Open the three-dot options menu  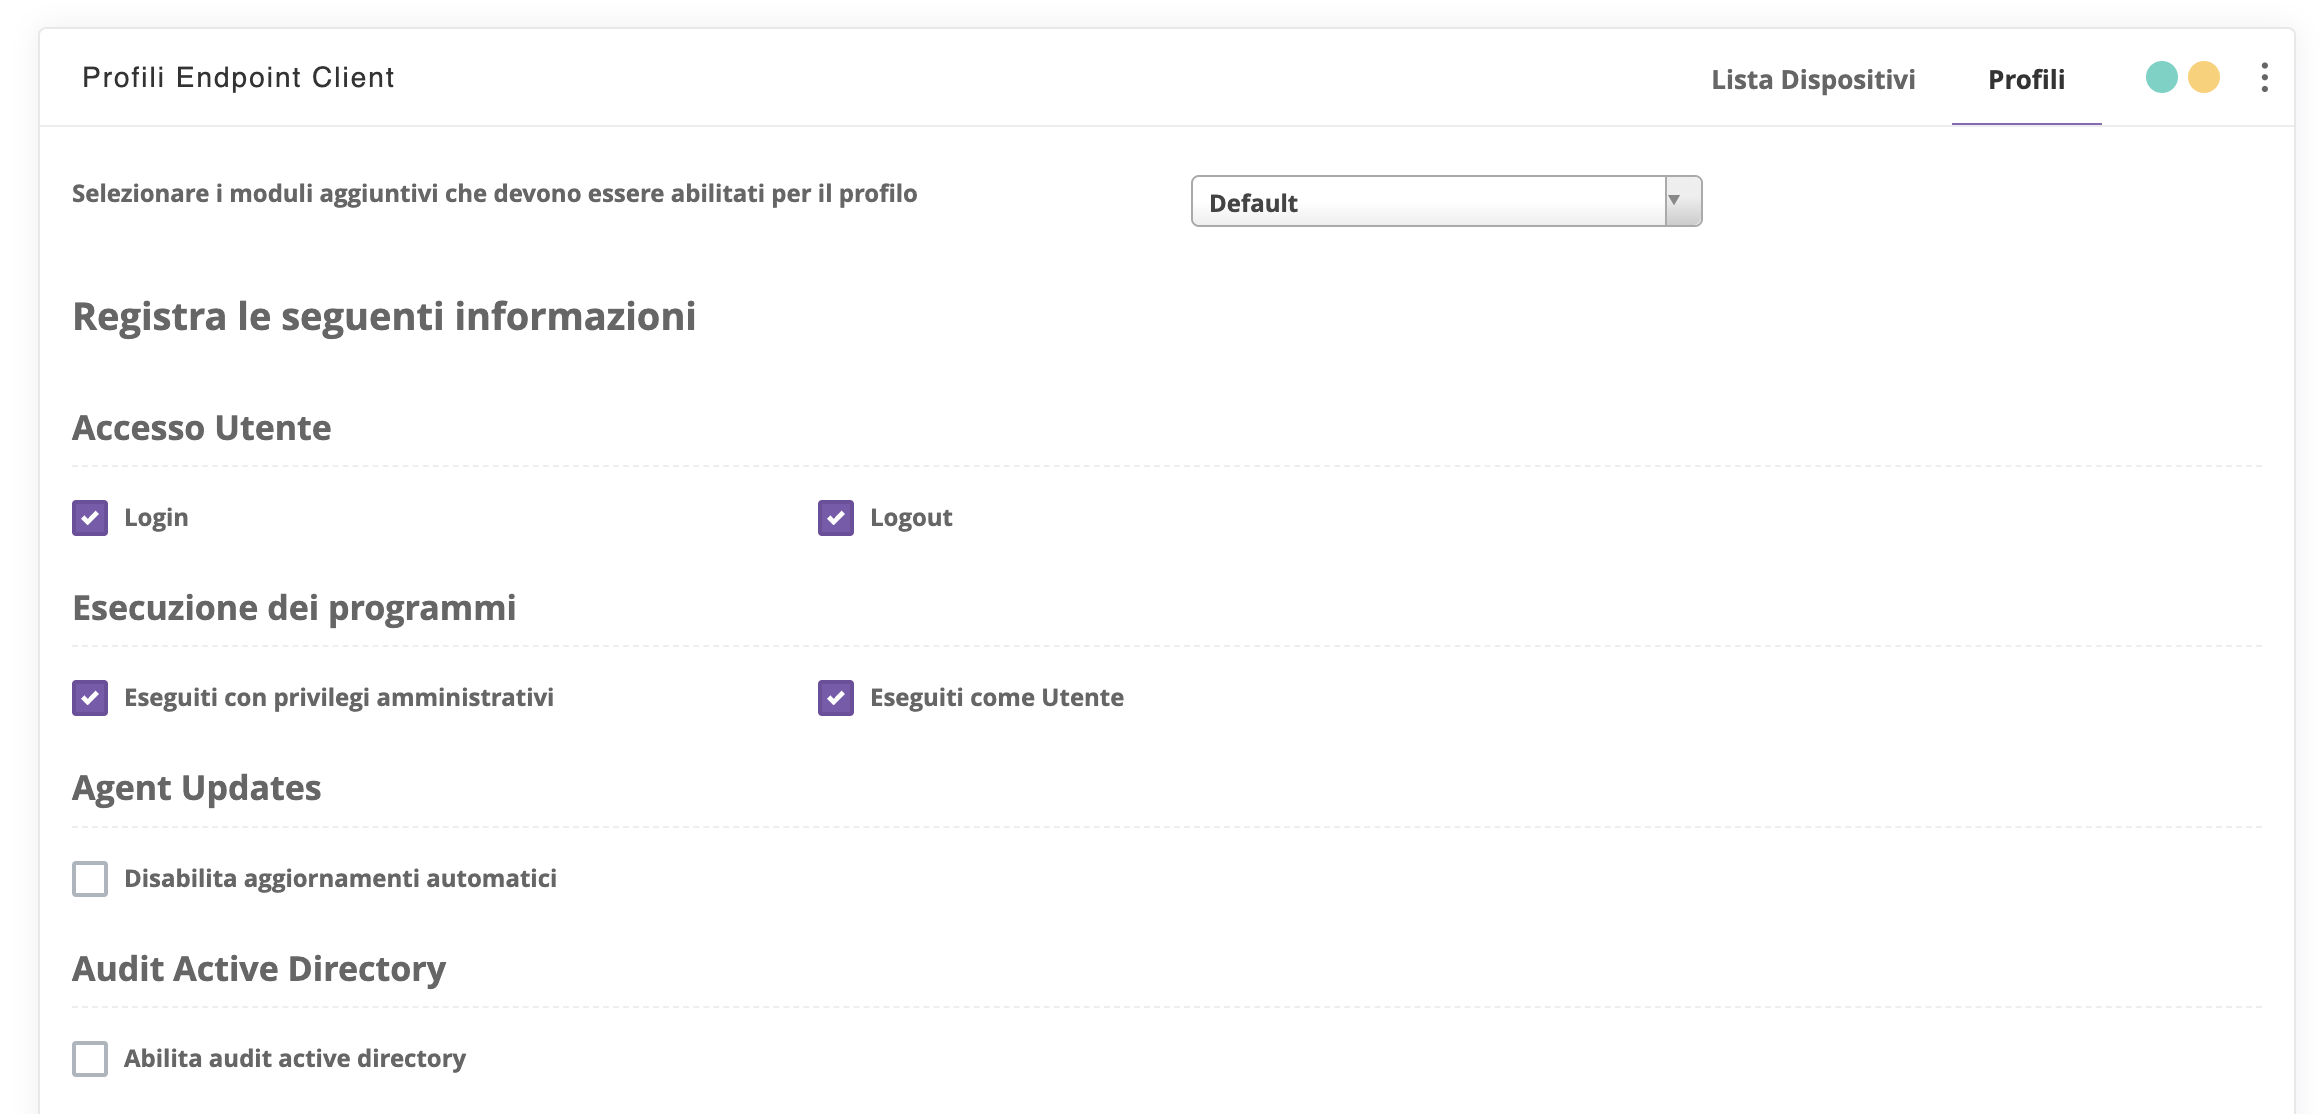2264,77
